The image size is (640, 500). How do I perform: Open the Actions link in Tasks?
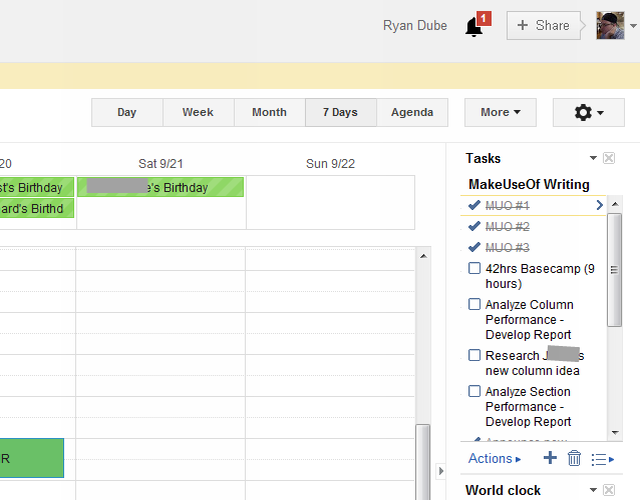(x=494, y=459)
